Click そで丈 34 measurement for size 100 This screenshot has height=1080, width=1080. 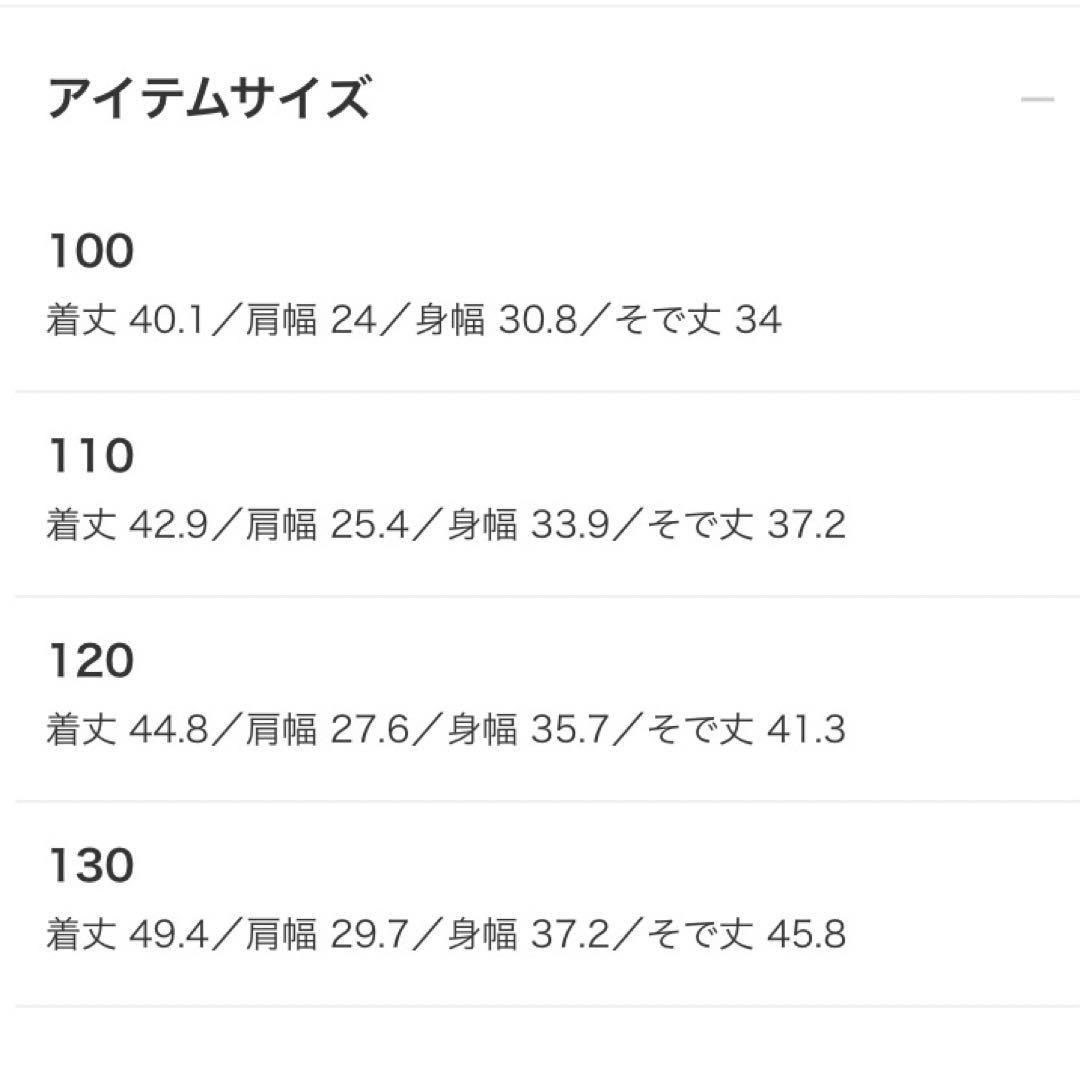tap(699, 321)
